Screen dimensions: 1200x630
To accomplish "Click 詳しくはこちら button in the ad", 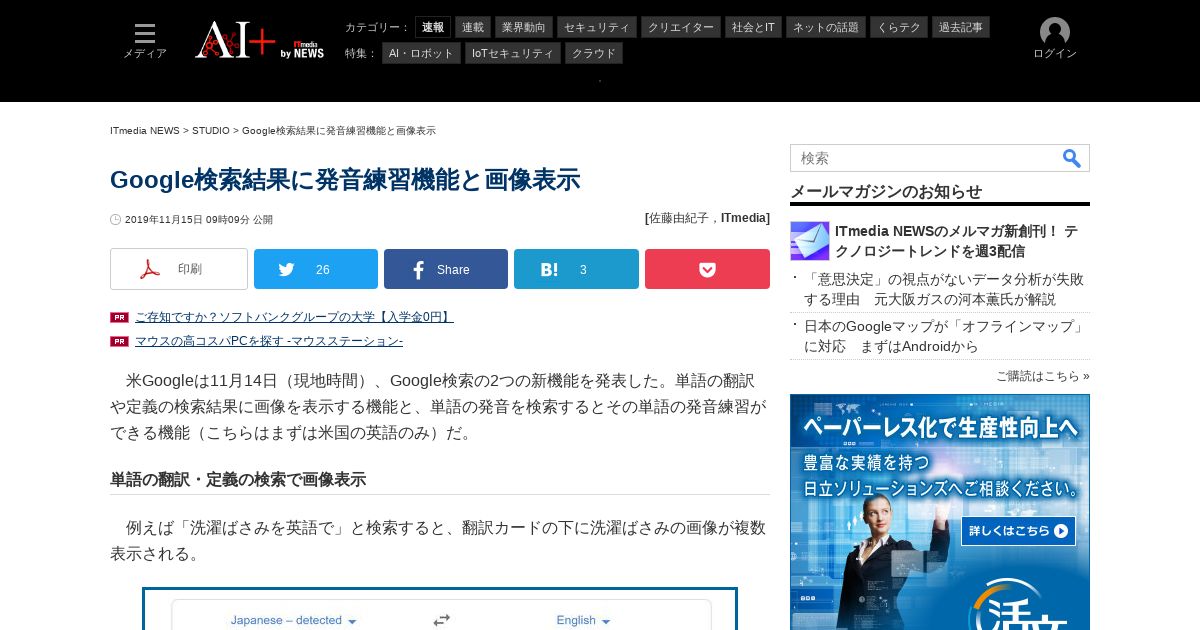I will coord(1018,531).
